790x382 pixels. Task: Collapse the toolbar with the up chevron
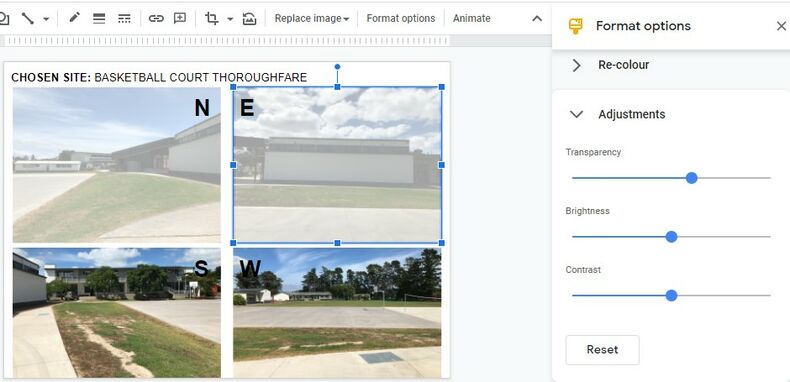click(537, 19)
